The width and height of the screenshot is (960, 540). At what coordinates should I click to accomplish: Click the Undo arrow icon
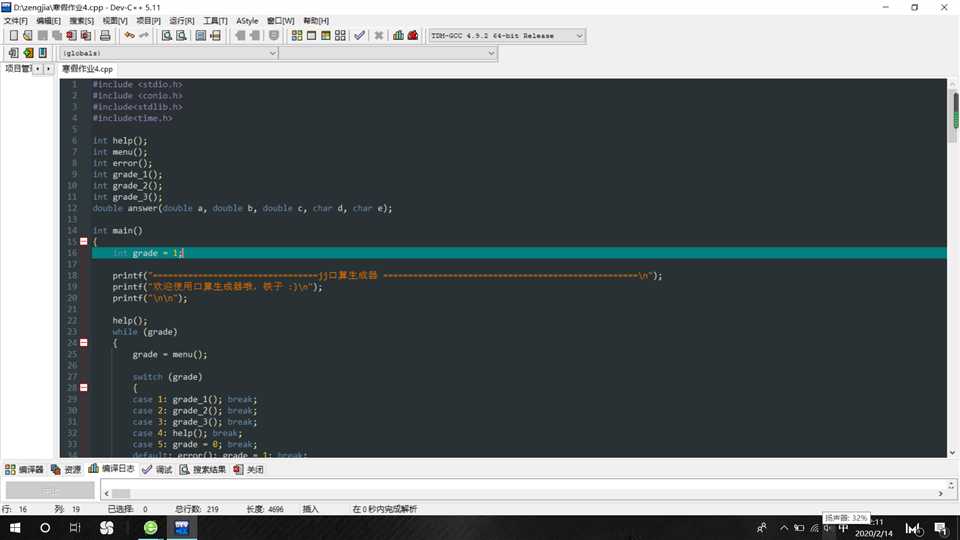[129, 36]
